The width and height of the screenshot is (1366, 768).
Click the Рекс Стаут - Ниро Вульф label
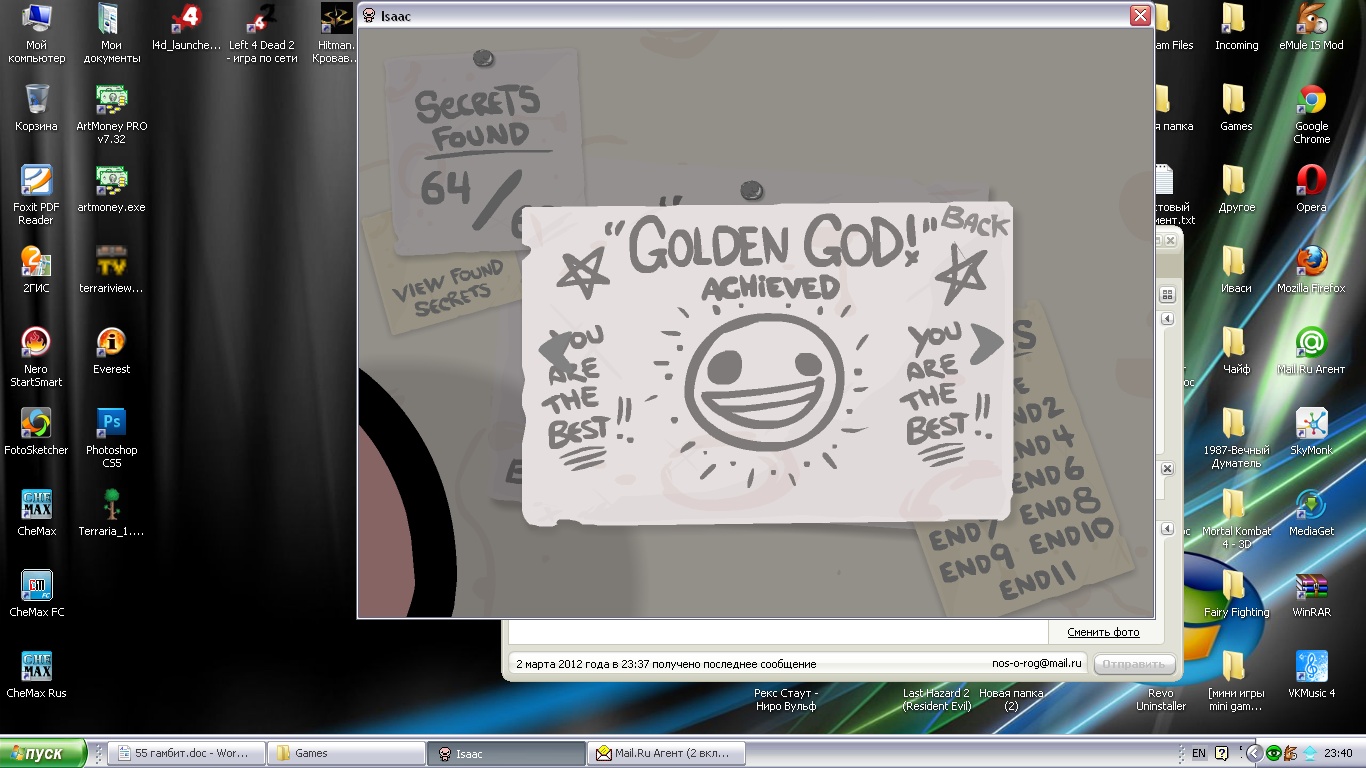[786, 699]
